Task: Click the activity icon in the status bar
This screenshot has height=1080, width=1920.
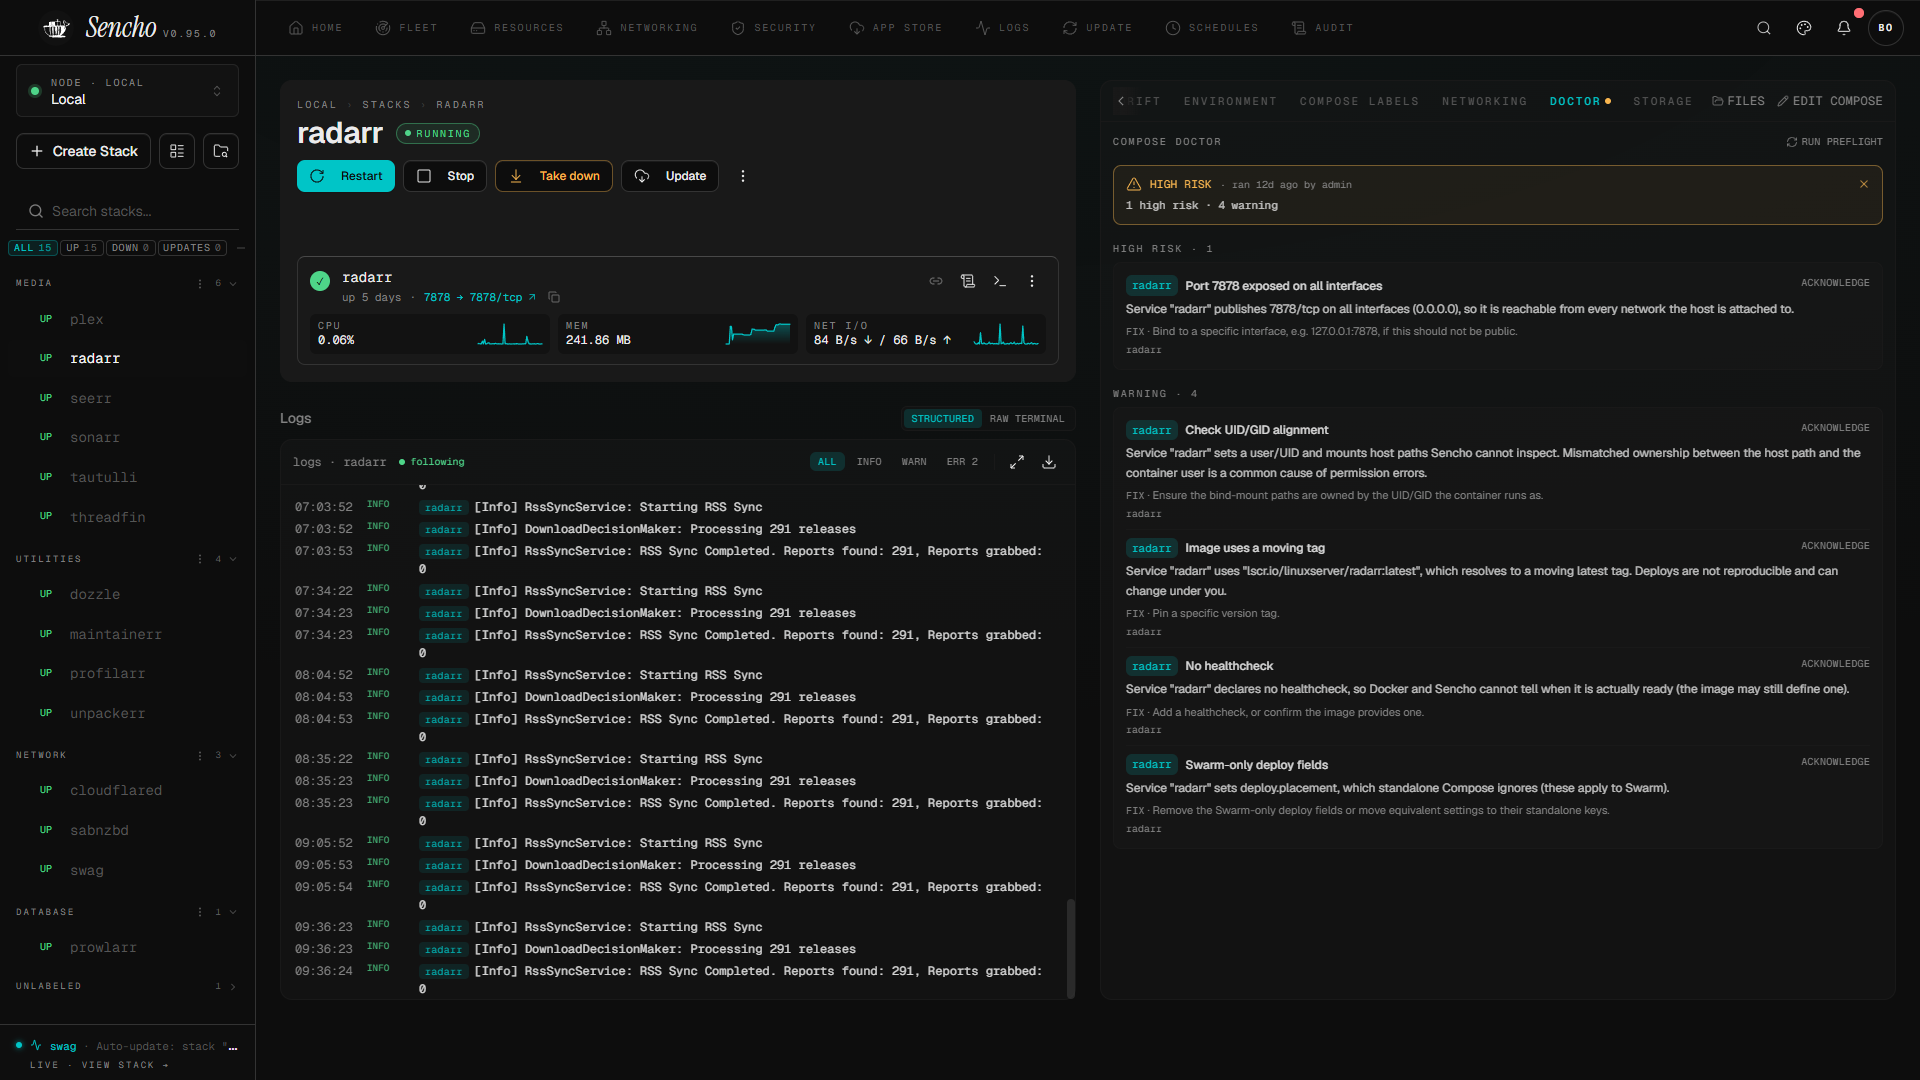Action: click(x=36, y=1045)
